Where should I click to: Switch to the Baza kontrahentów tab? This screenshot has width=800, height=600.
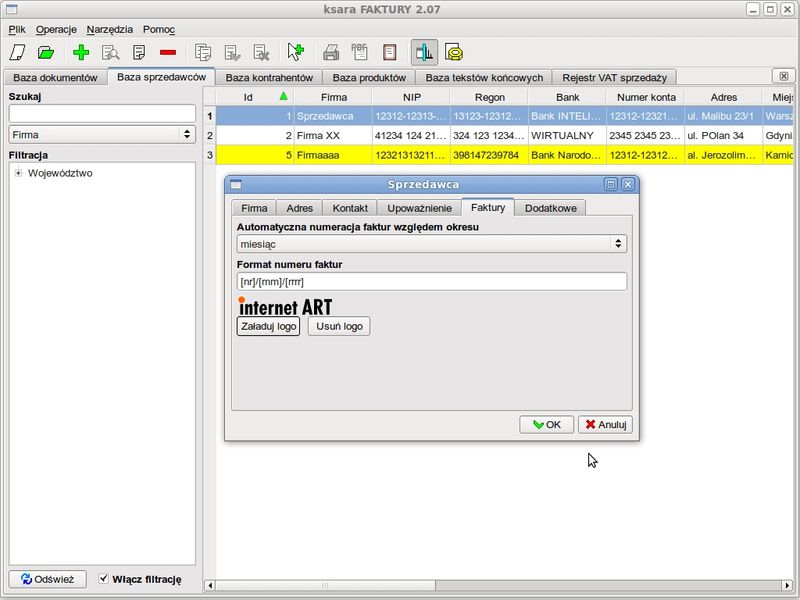269,77
